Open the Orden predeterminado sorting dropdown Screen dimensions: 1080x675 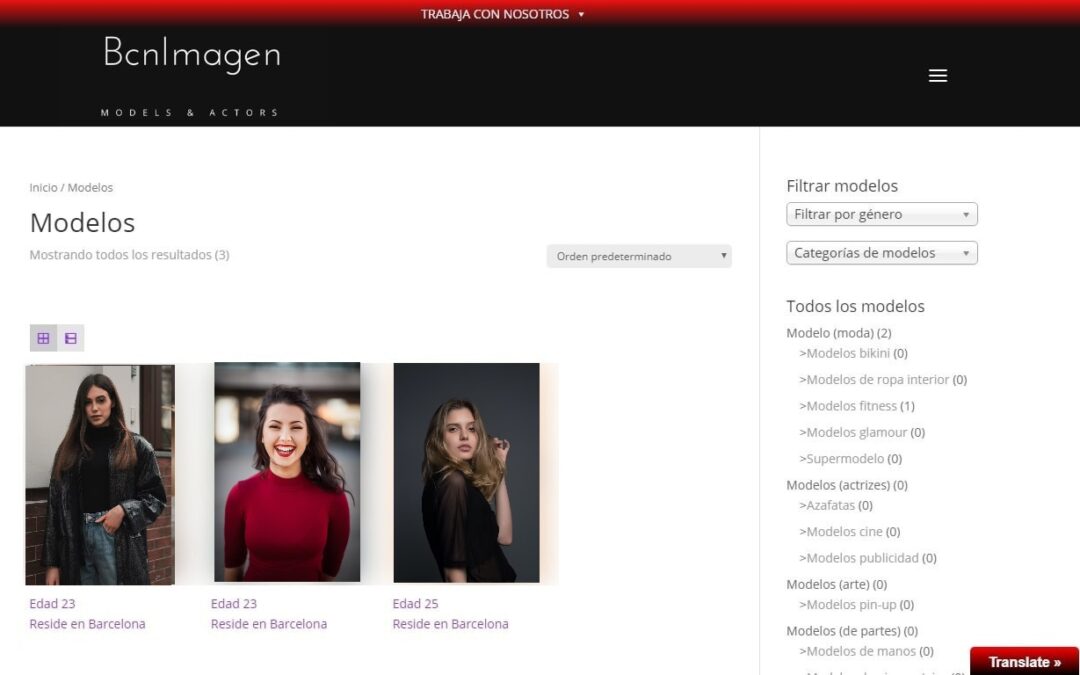pos(638,256)
